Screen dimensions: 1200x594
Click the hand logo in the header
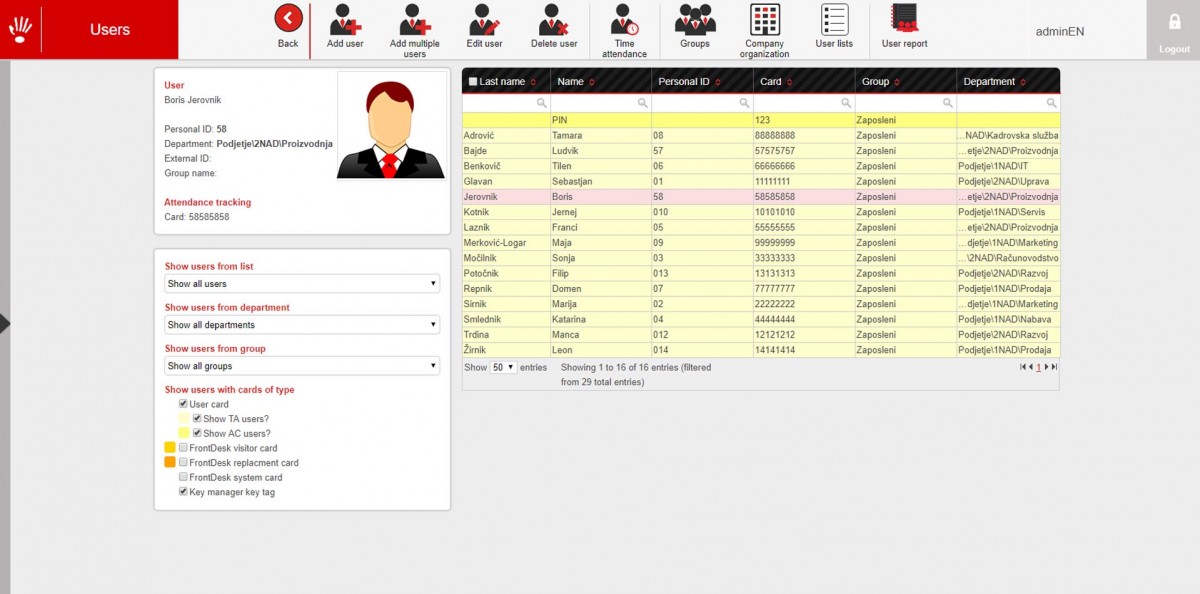[20, 29]
